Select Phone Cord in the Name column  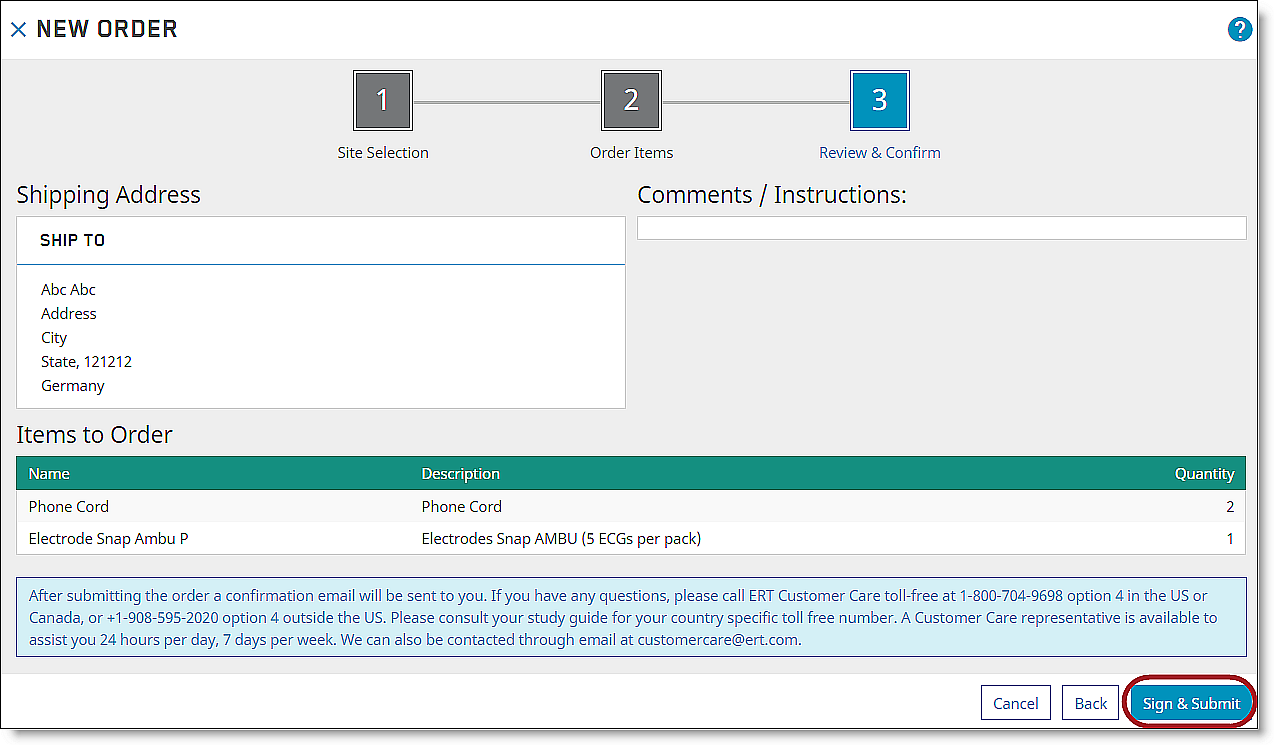coord(69,507)
